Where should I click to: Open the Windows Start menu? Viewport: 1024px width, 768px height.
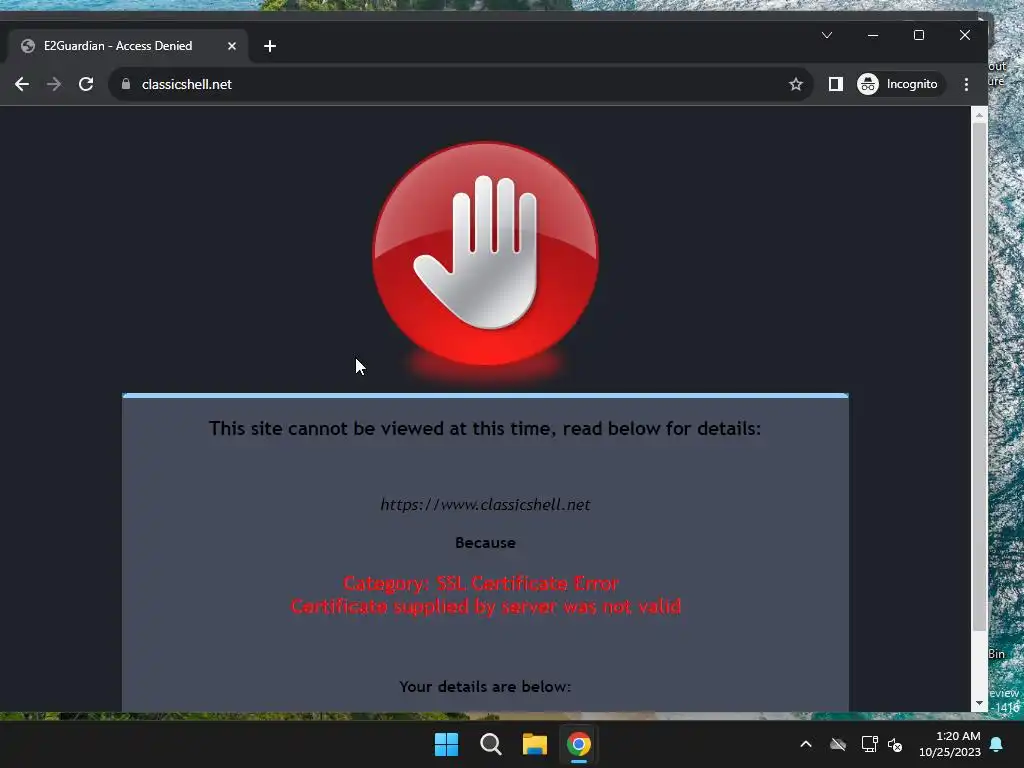coord(447,744)
